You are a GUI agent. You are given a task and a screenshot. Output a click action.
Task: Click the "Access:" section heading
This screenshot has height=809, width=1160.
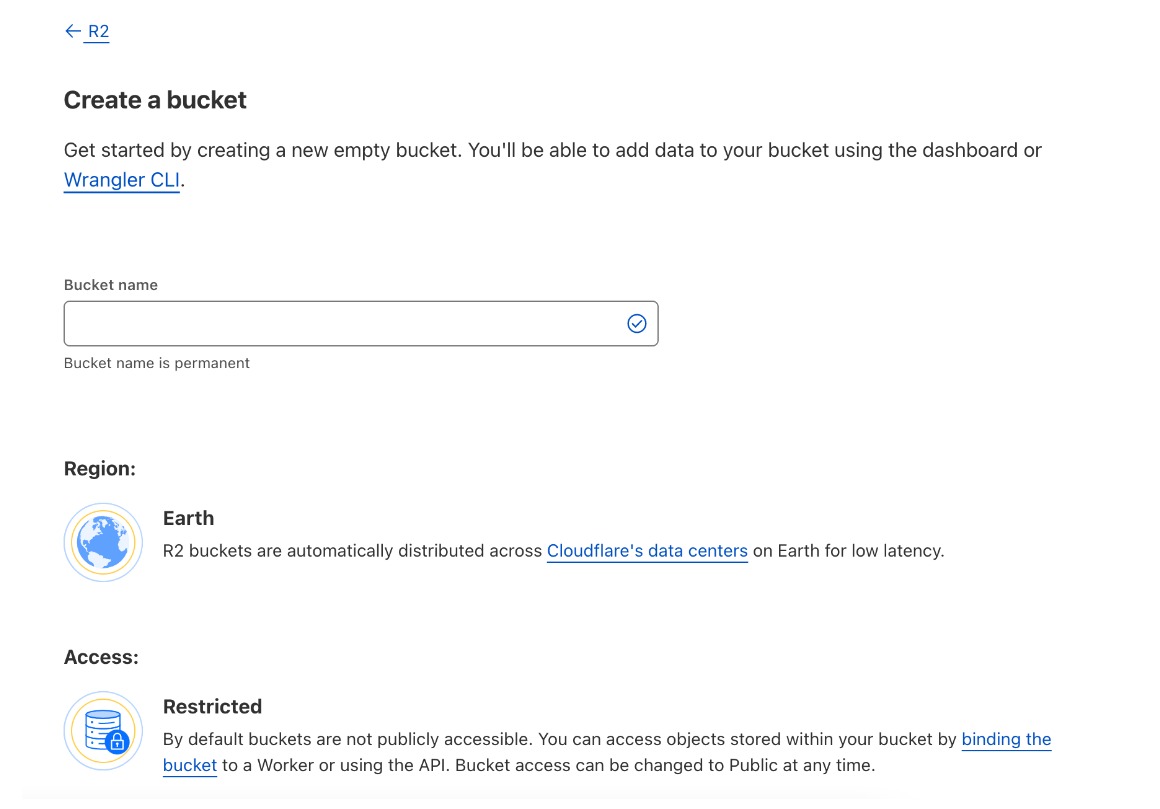click(101, 657)
